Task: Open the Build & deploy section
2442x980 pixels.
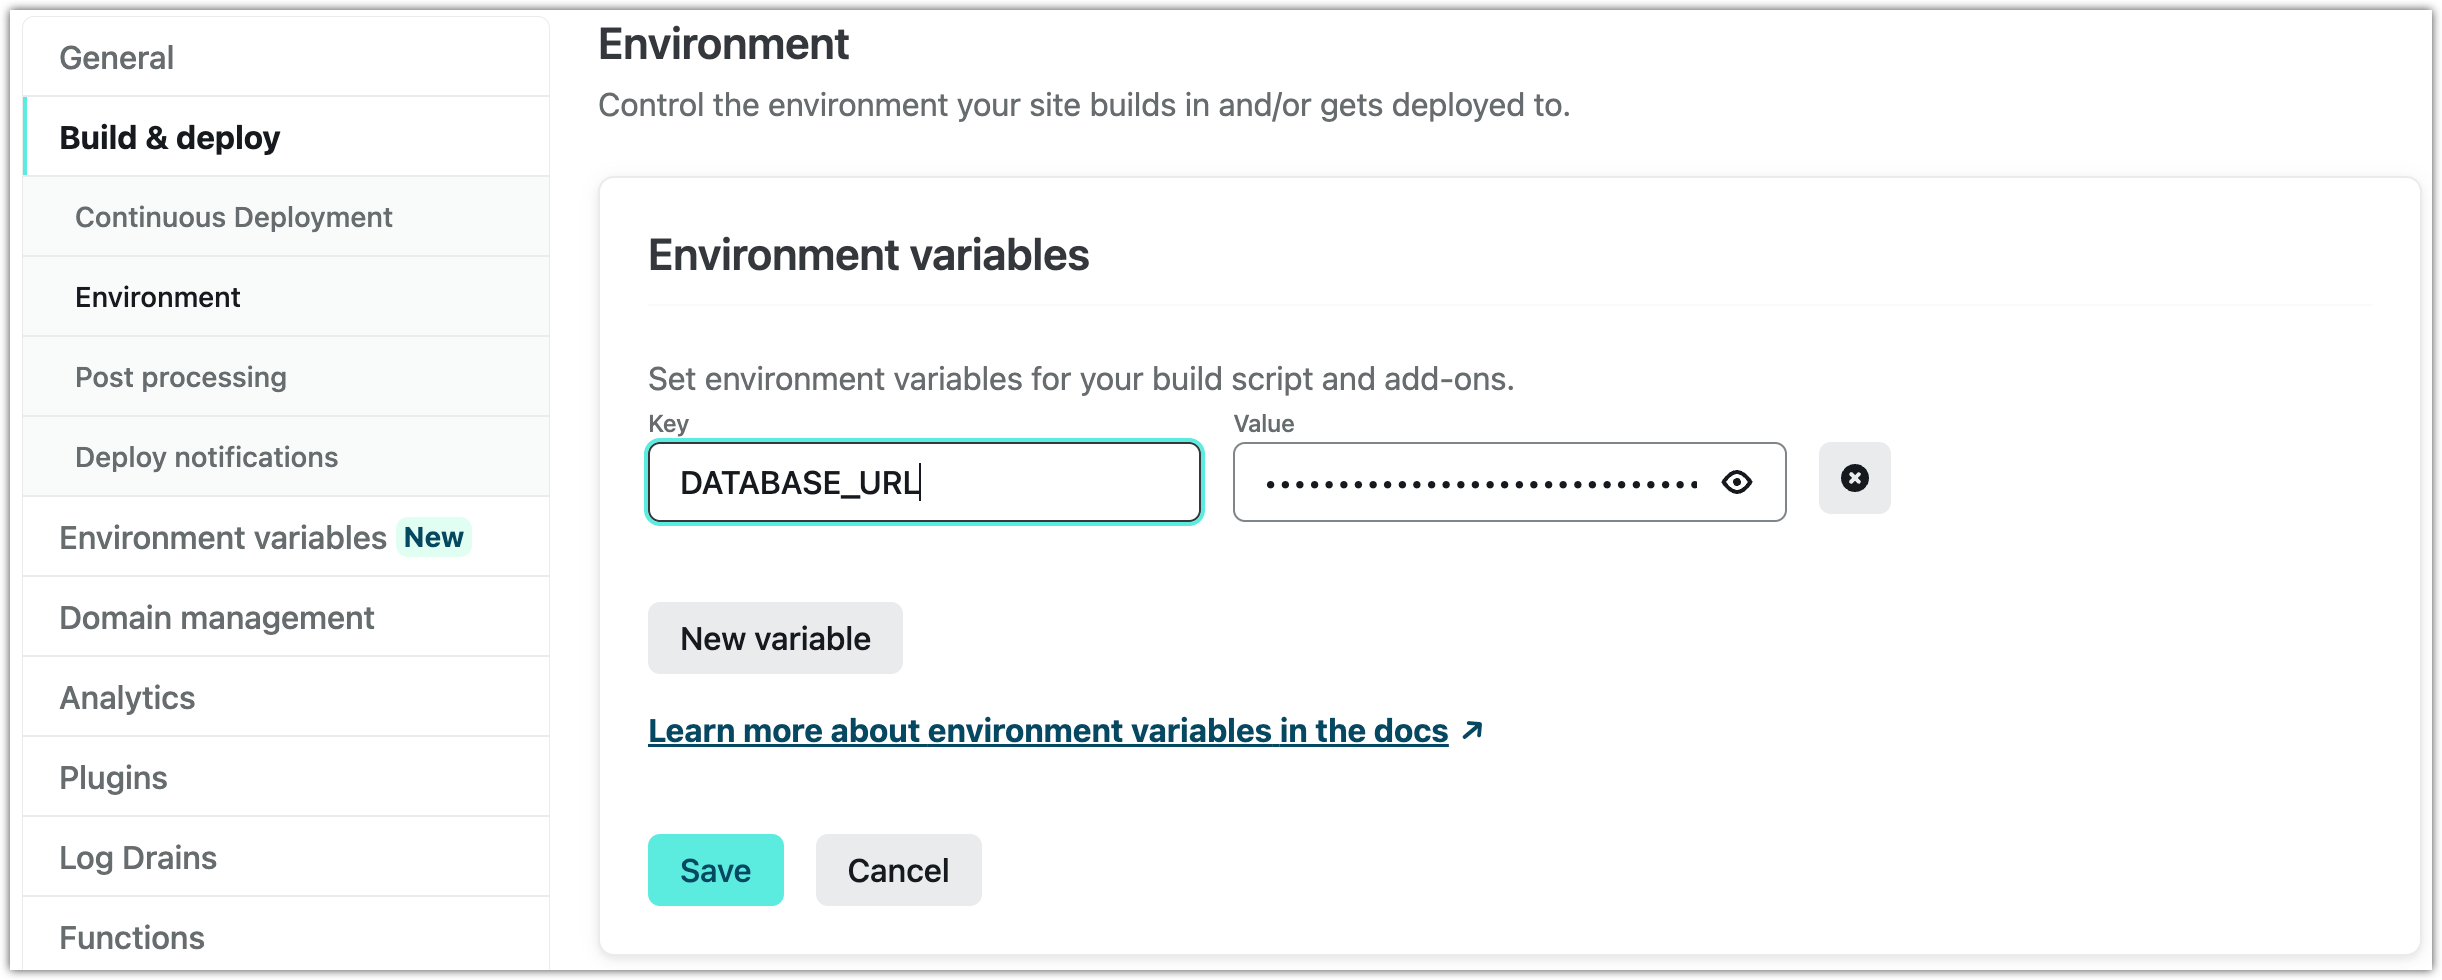Action: 170,137
